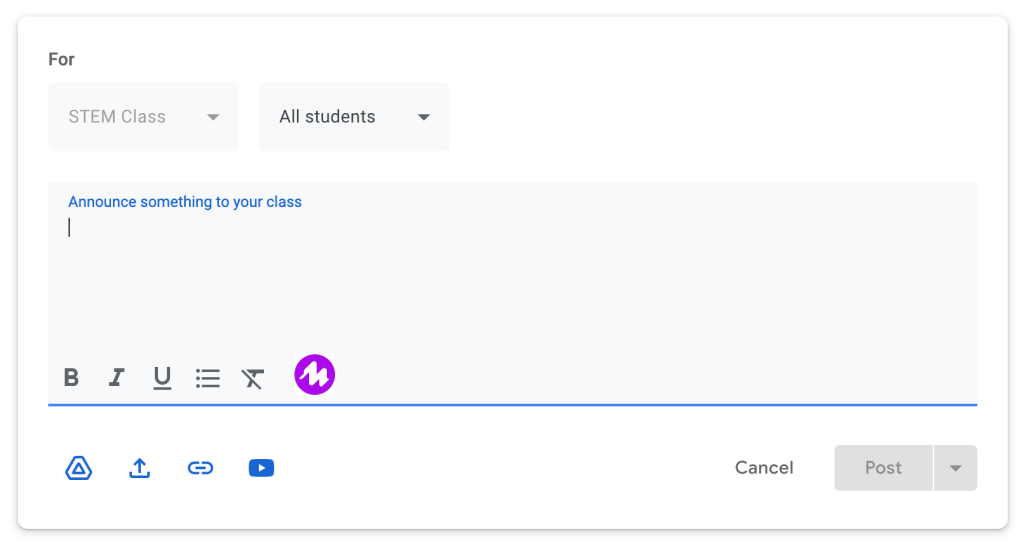This screenshot has height=546, width=1023.
Task: Open the arrow menu beside Post
Action: pos(956,468)
